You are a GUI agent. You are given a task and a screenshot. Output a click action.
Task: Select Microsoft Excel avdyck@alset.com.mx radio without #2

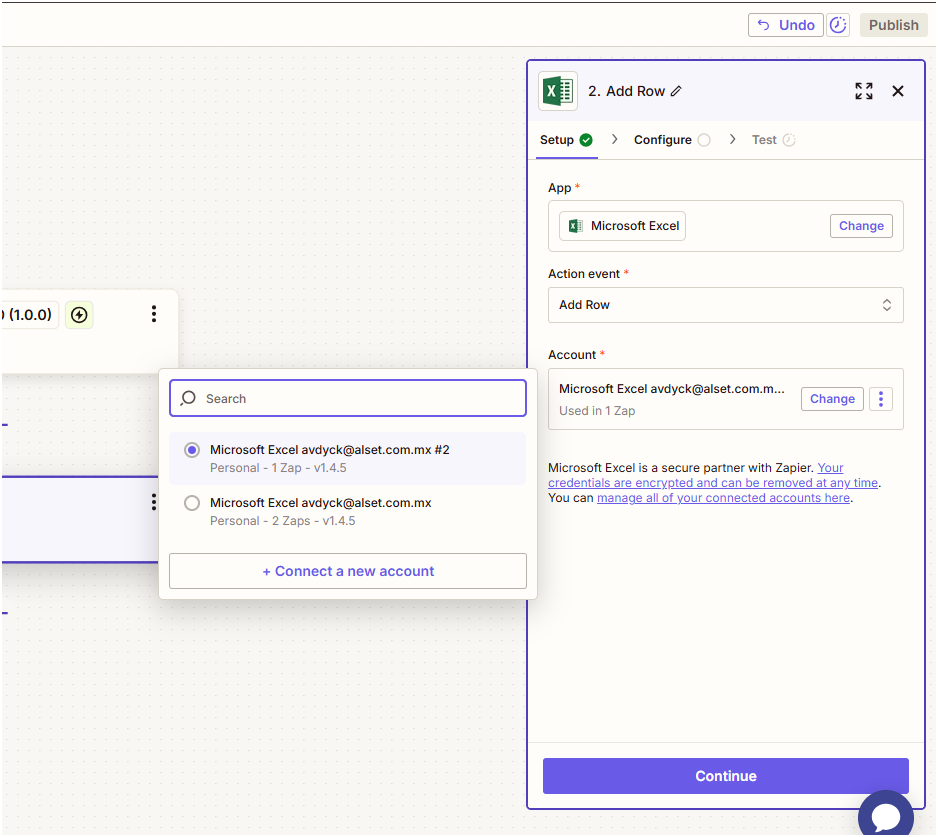191,503
